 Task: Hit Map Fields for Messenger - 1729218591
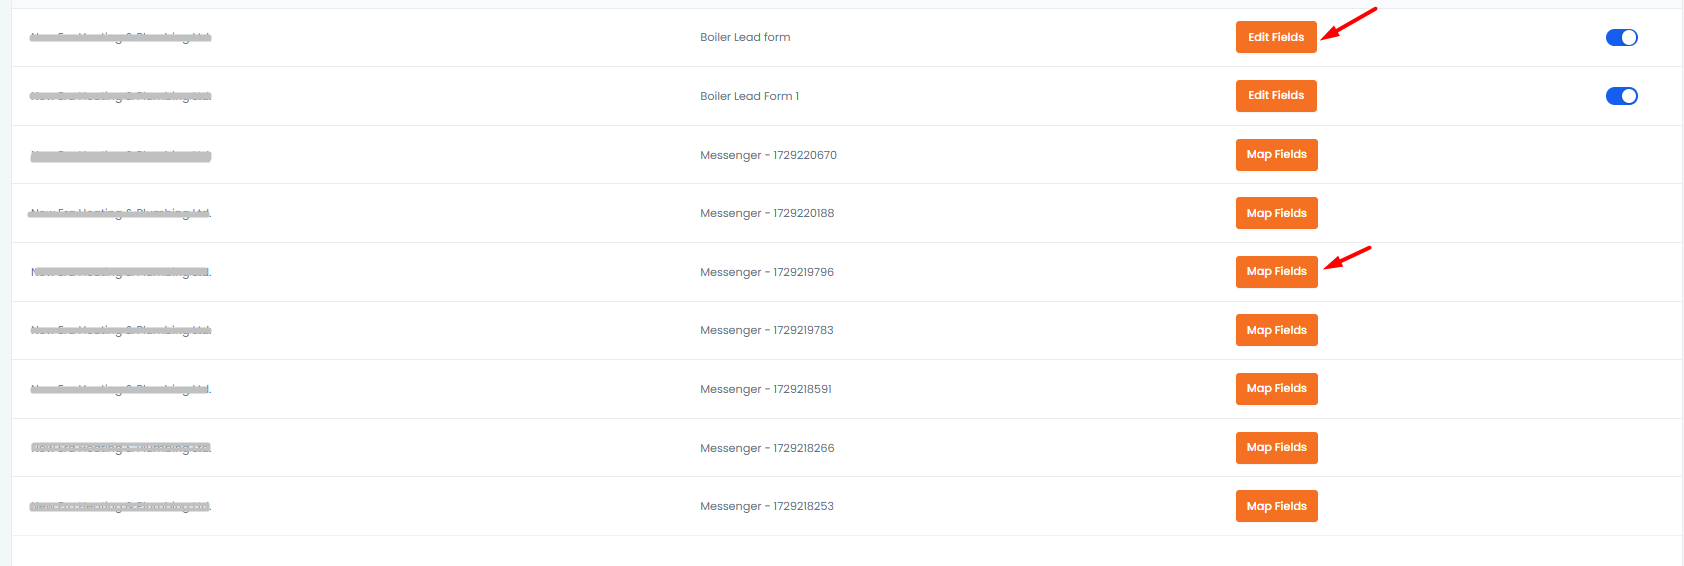tap(1276, 389)
